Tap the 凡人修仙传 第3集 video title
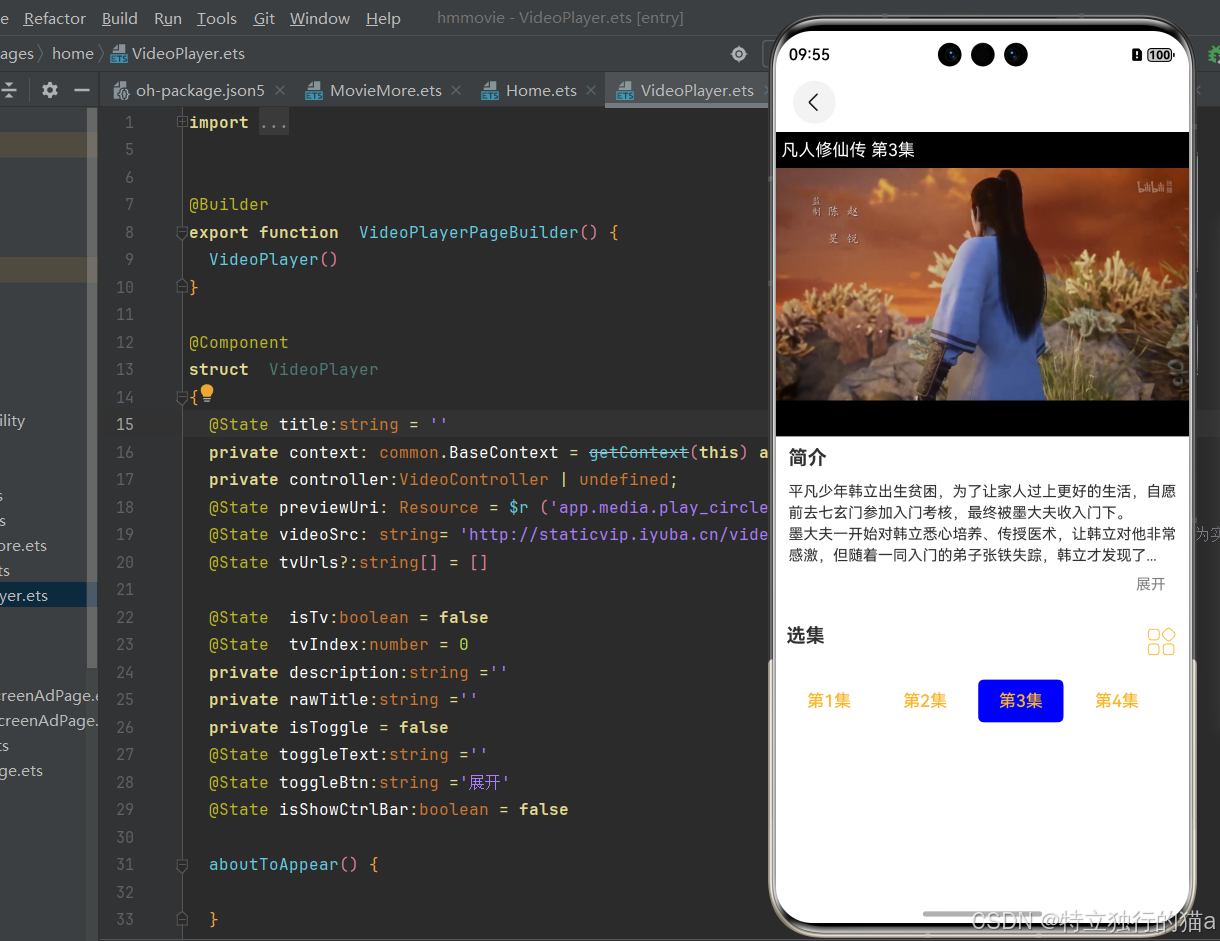Image resolution: width=1220 pixels, height=941 pixels. coord(848,150)
